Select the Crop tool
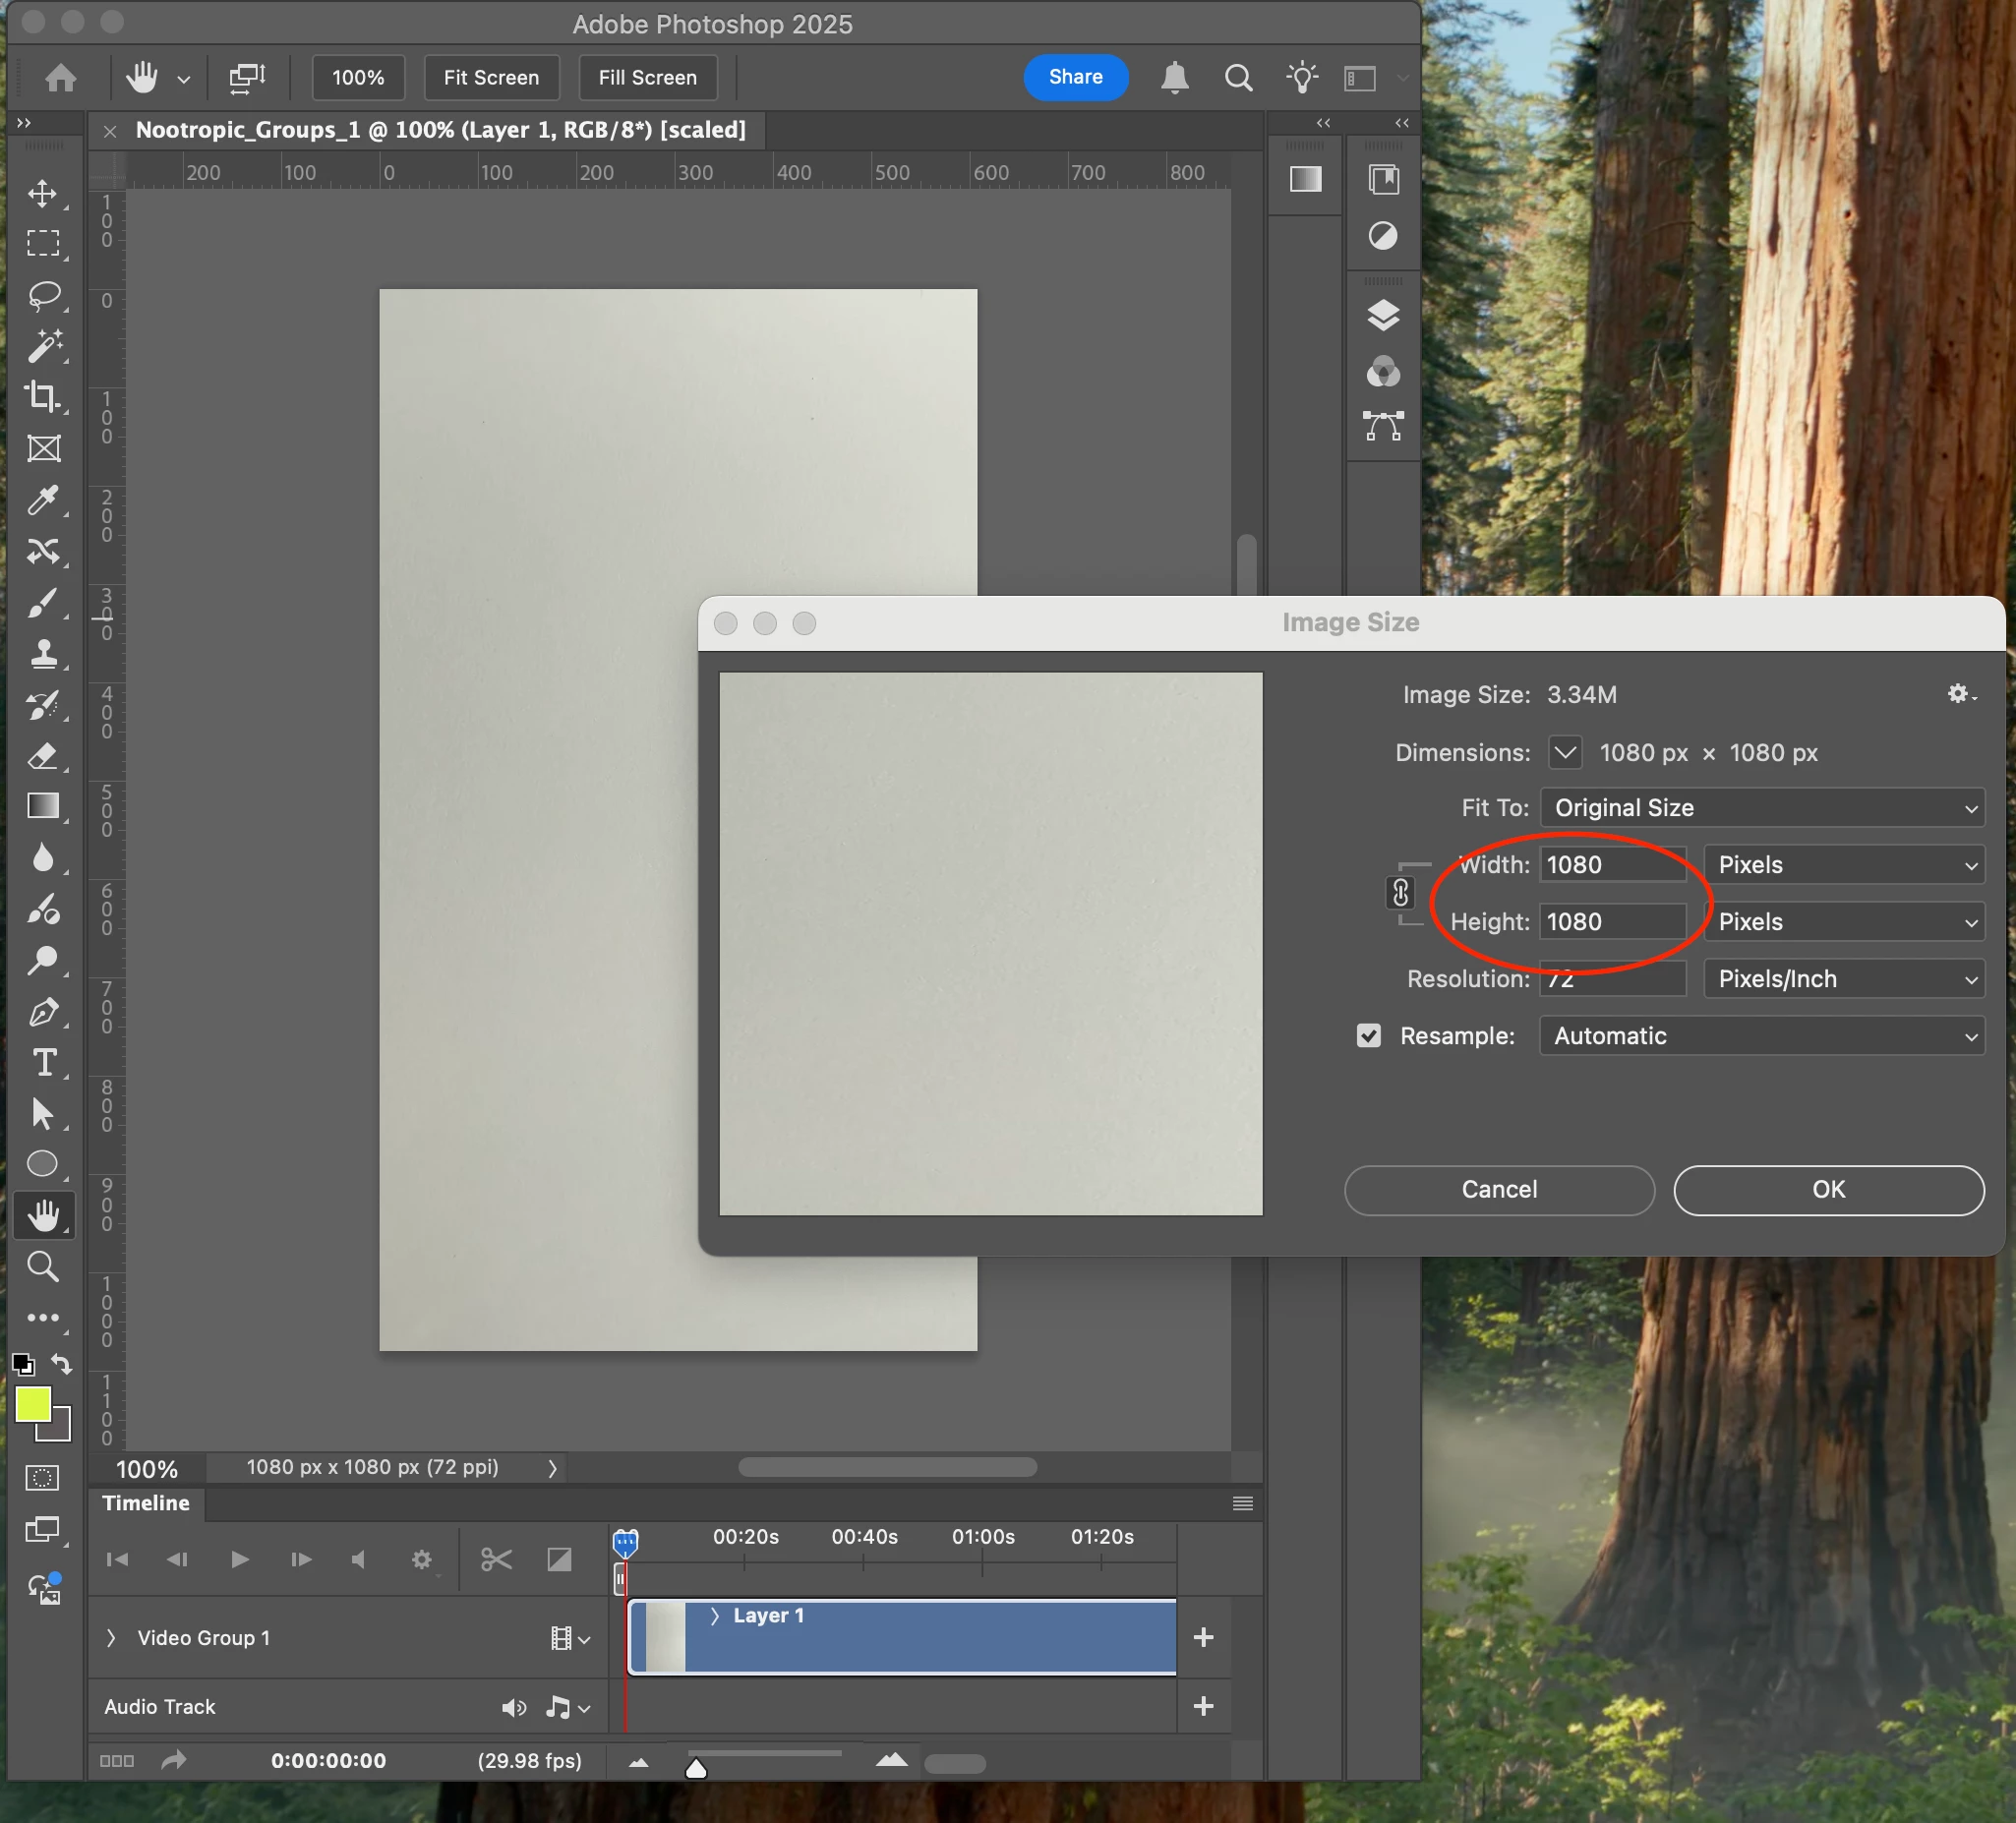2016x1823 pixels. pyautogui.click(x=42, y=397)
